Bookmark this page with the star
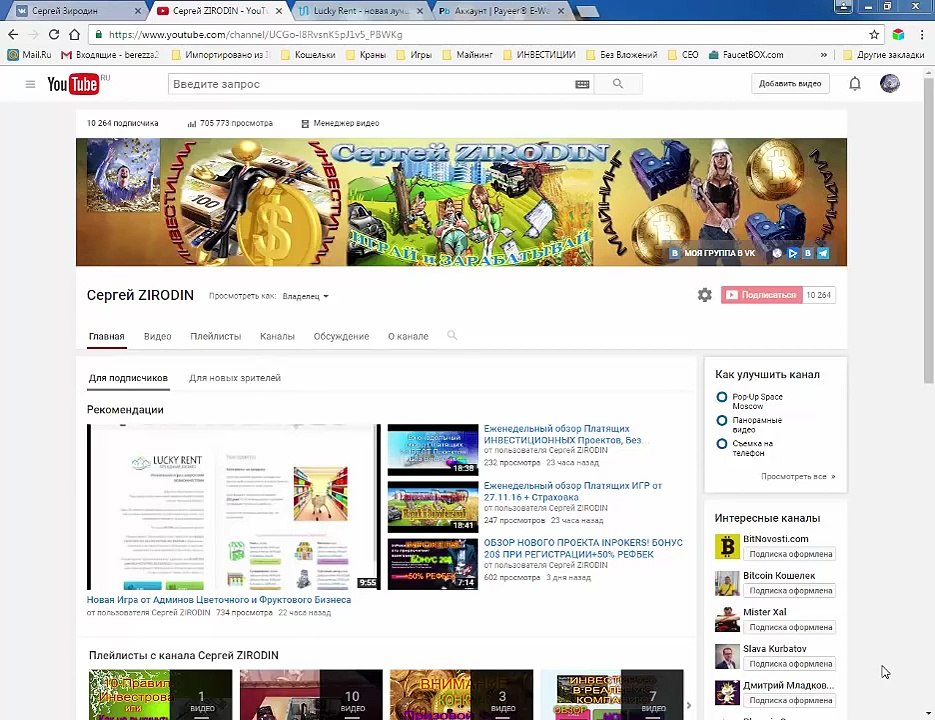 pos(874,35)
